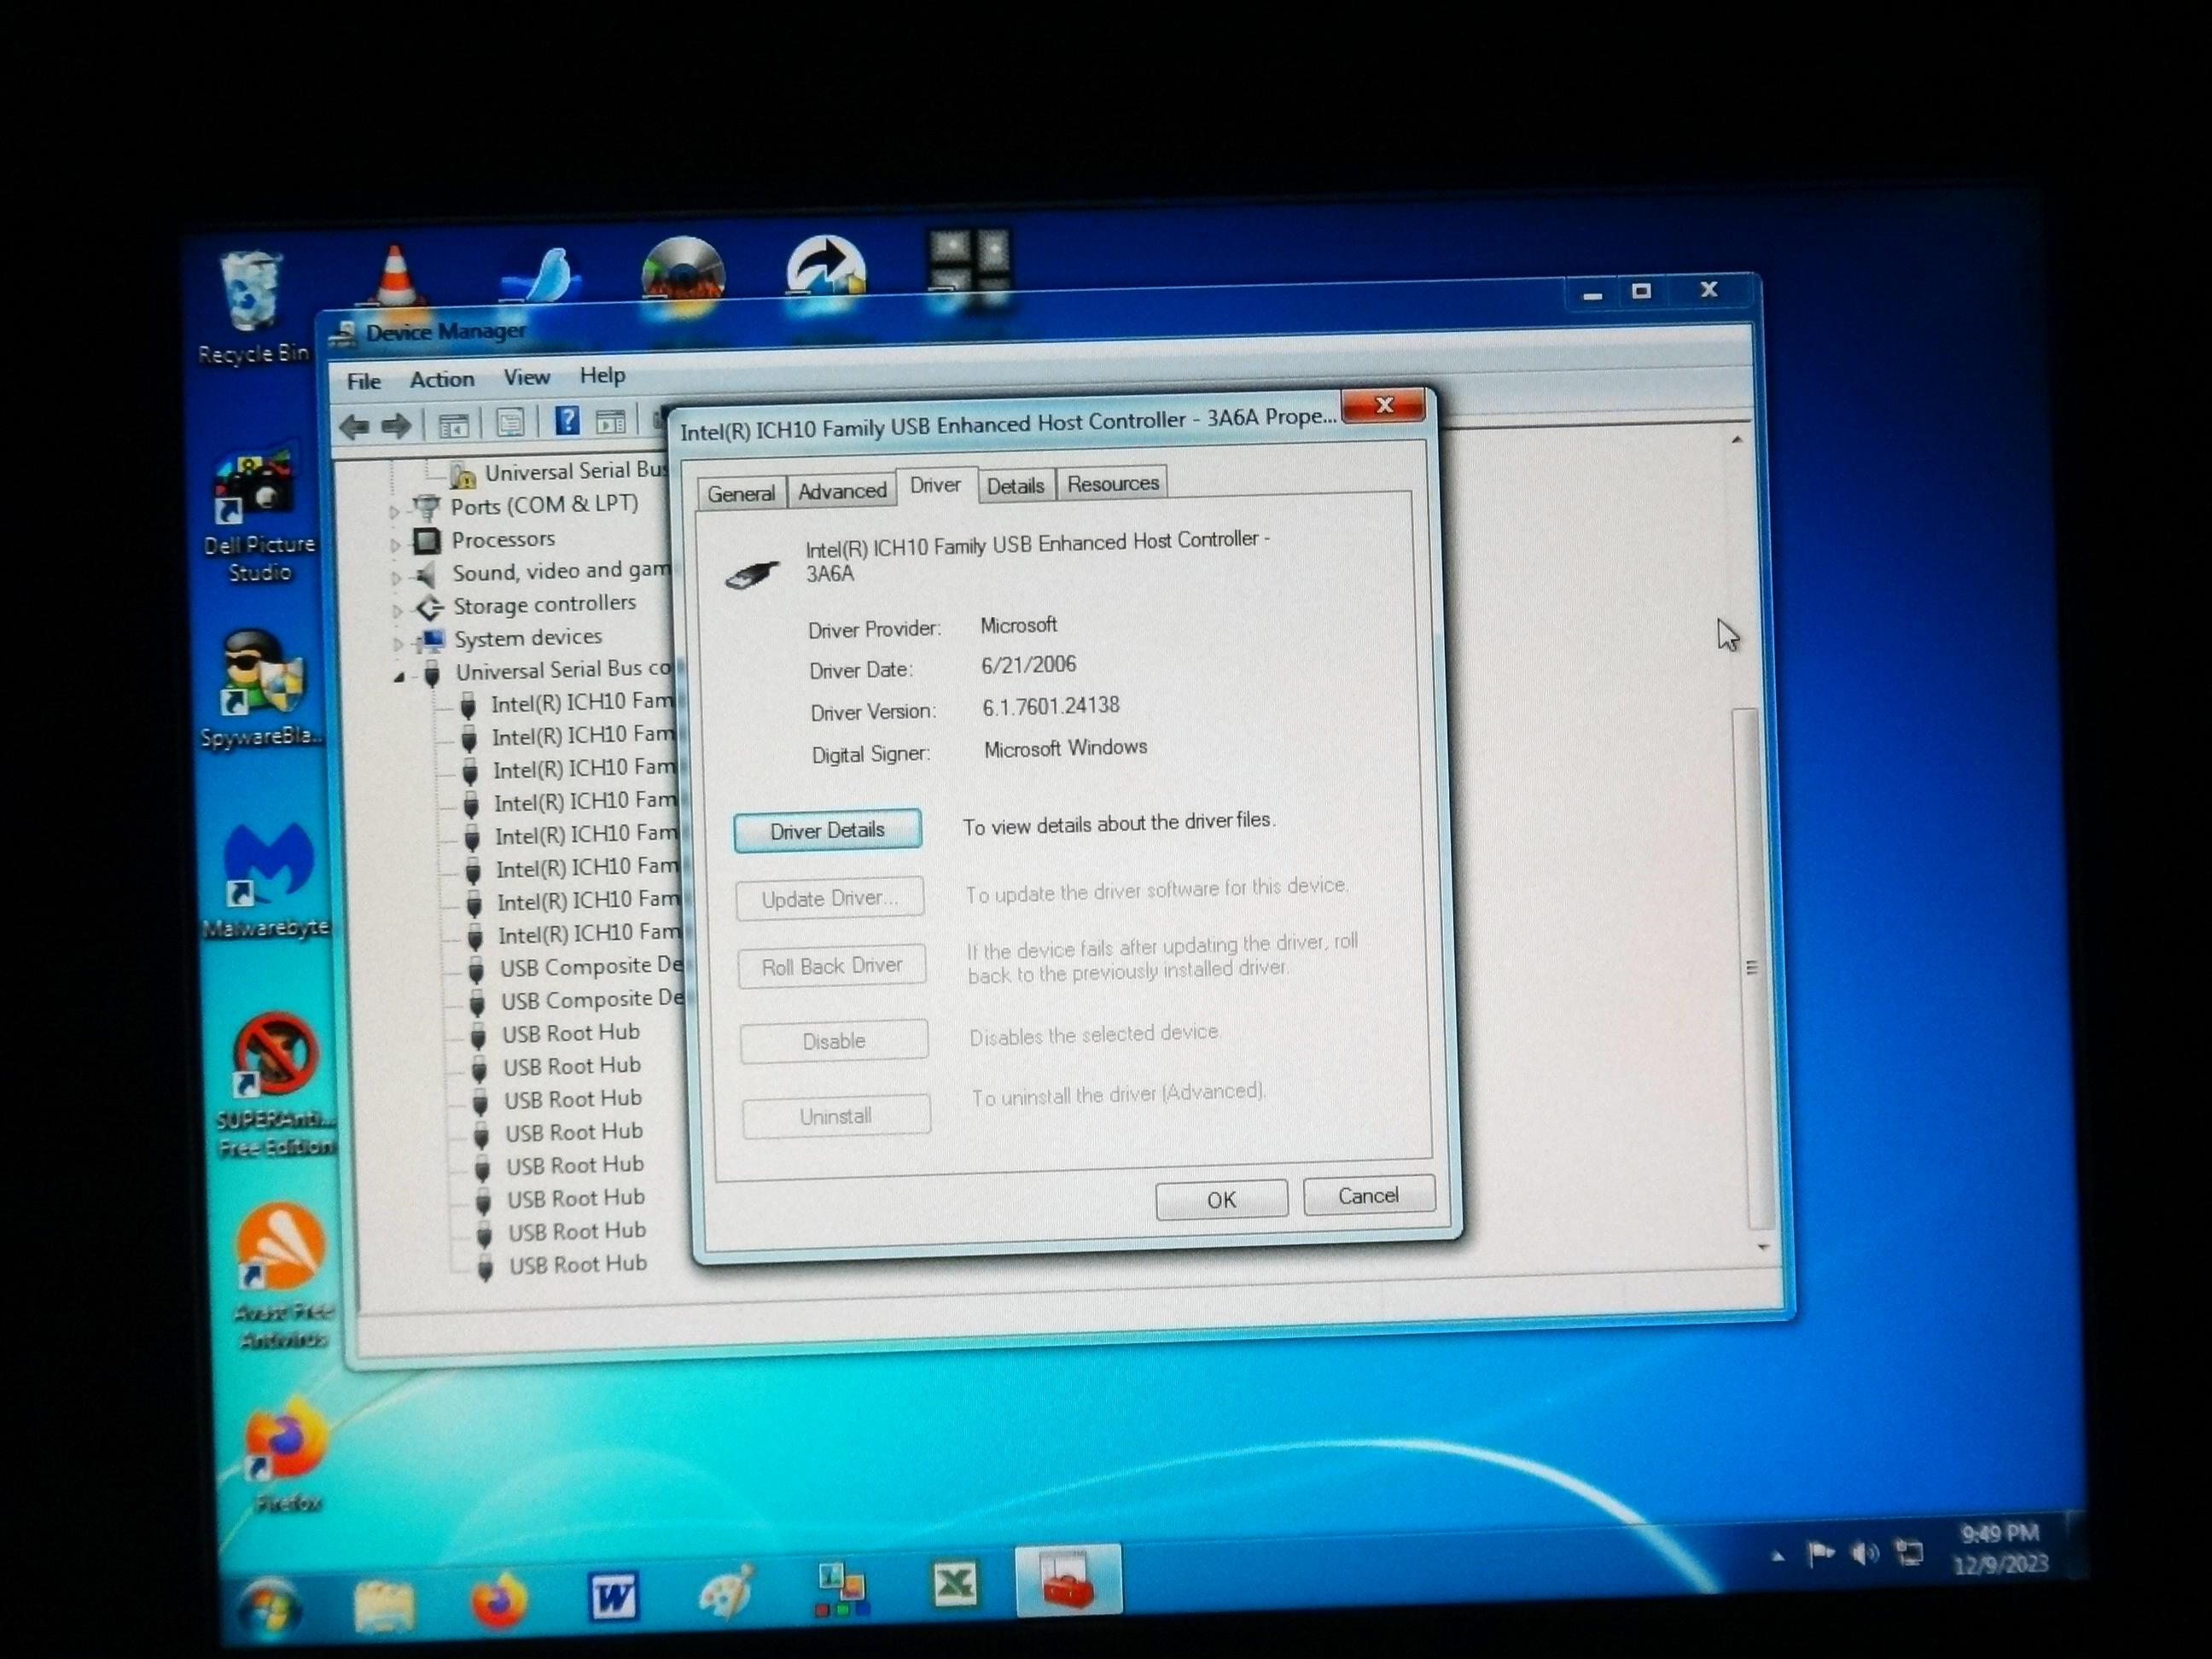
Task: Click the Back arrow in Device Manager toolbar
Action: tap(354, 427)
